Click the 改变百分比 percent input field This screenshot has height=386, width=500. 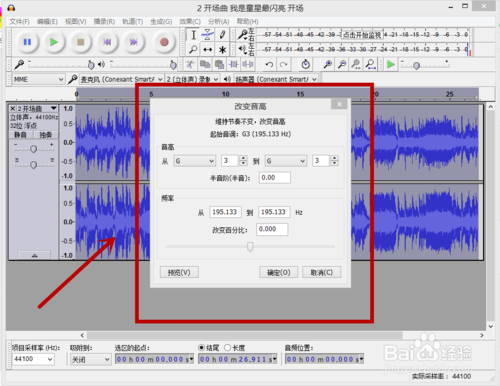[x=272, y=229]
